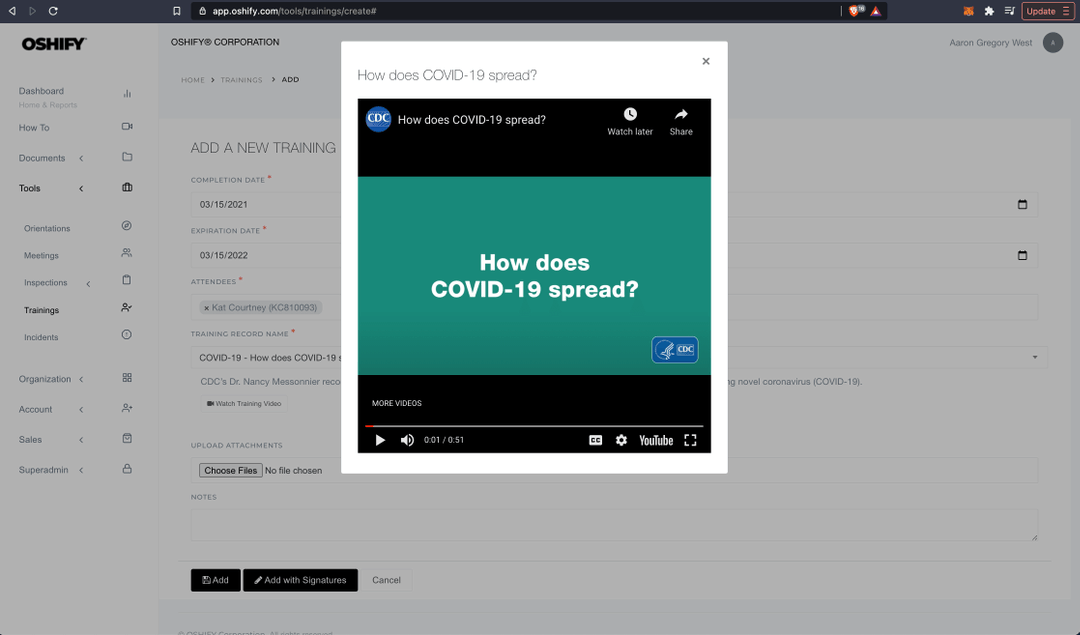Click Cancel button

386,580
